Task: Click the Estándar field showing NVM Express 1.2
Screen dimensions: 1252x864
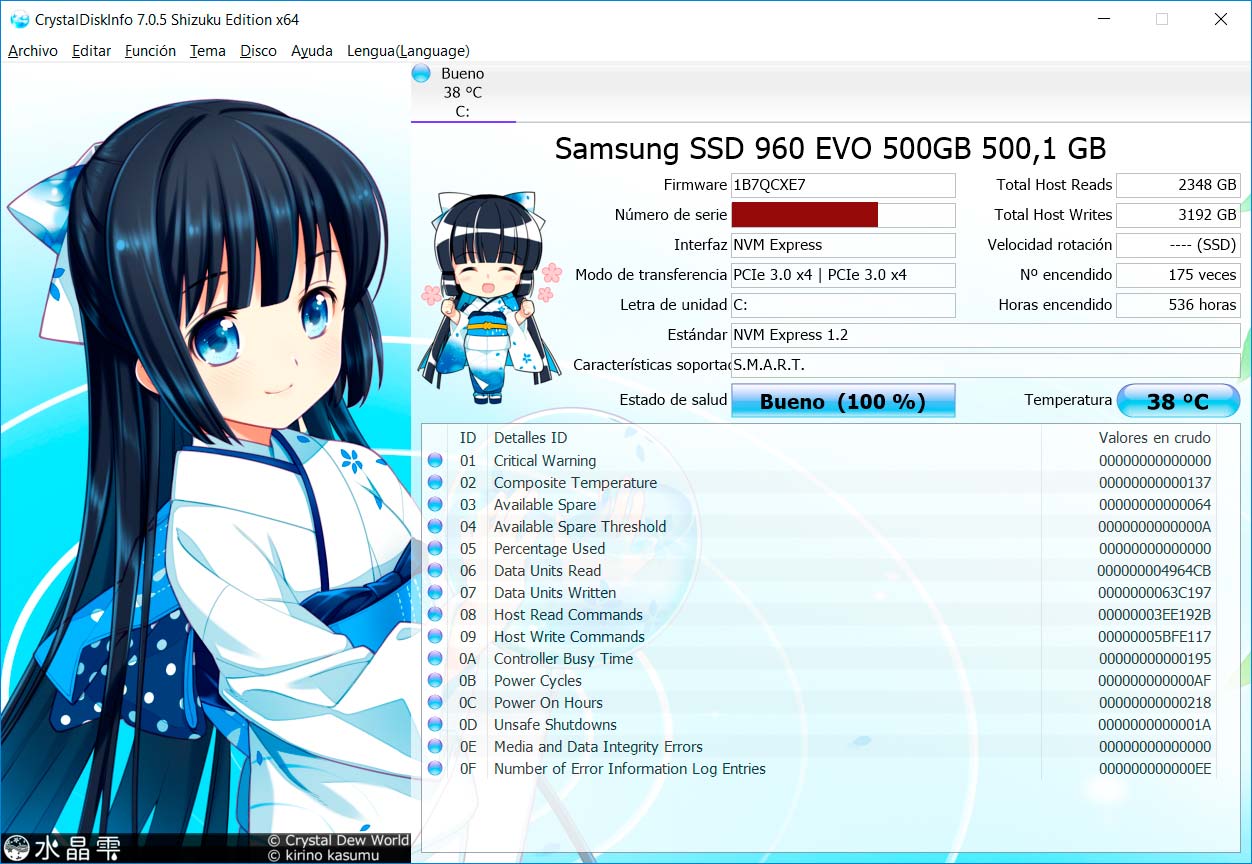Action: 986,335
